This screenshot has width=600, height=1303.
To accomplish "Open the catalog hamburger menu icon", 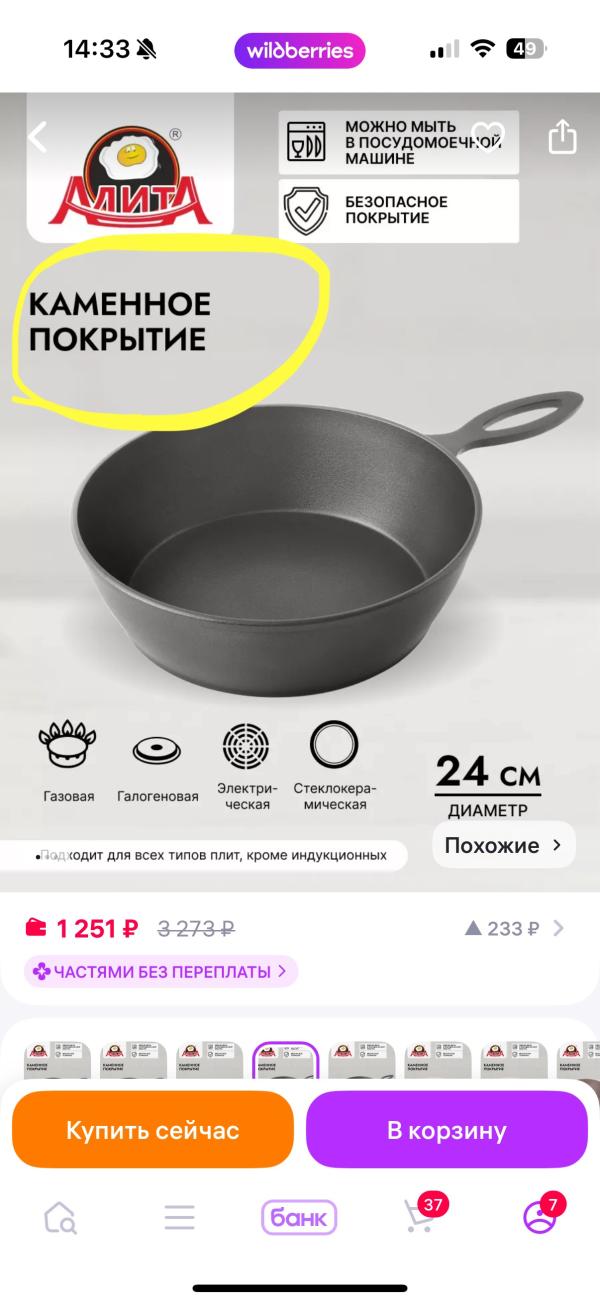I will tap(180, 1217).
